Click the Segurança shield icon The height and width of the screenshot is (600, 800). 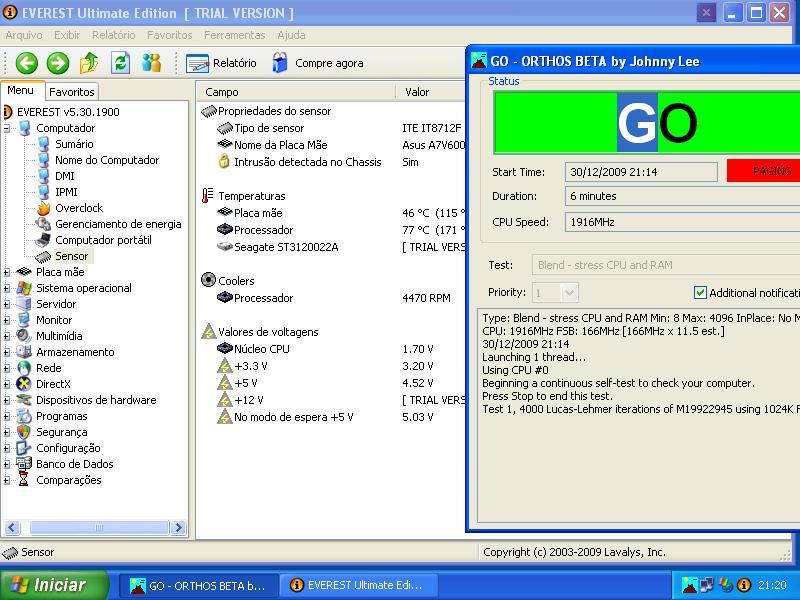click(x=23, y=432)
